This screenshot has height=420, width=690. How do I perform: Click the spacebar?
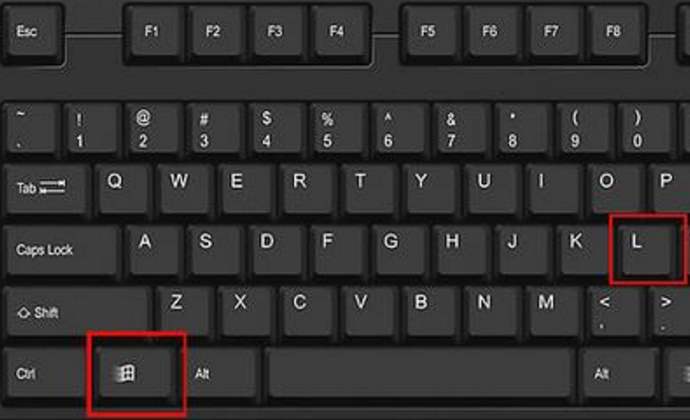point(420,372)
